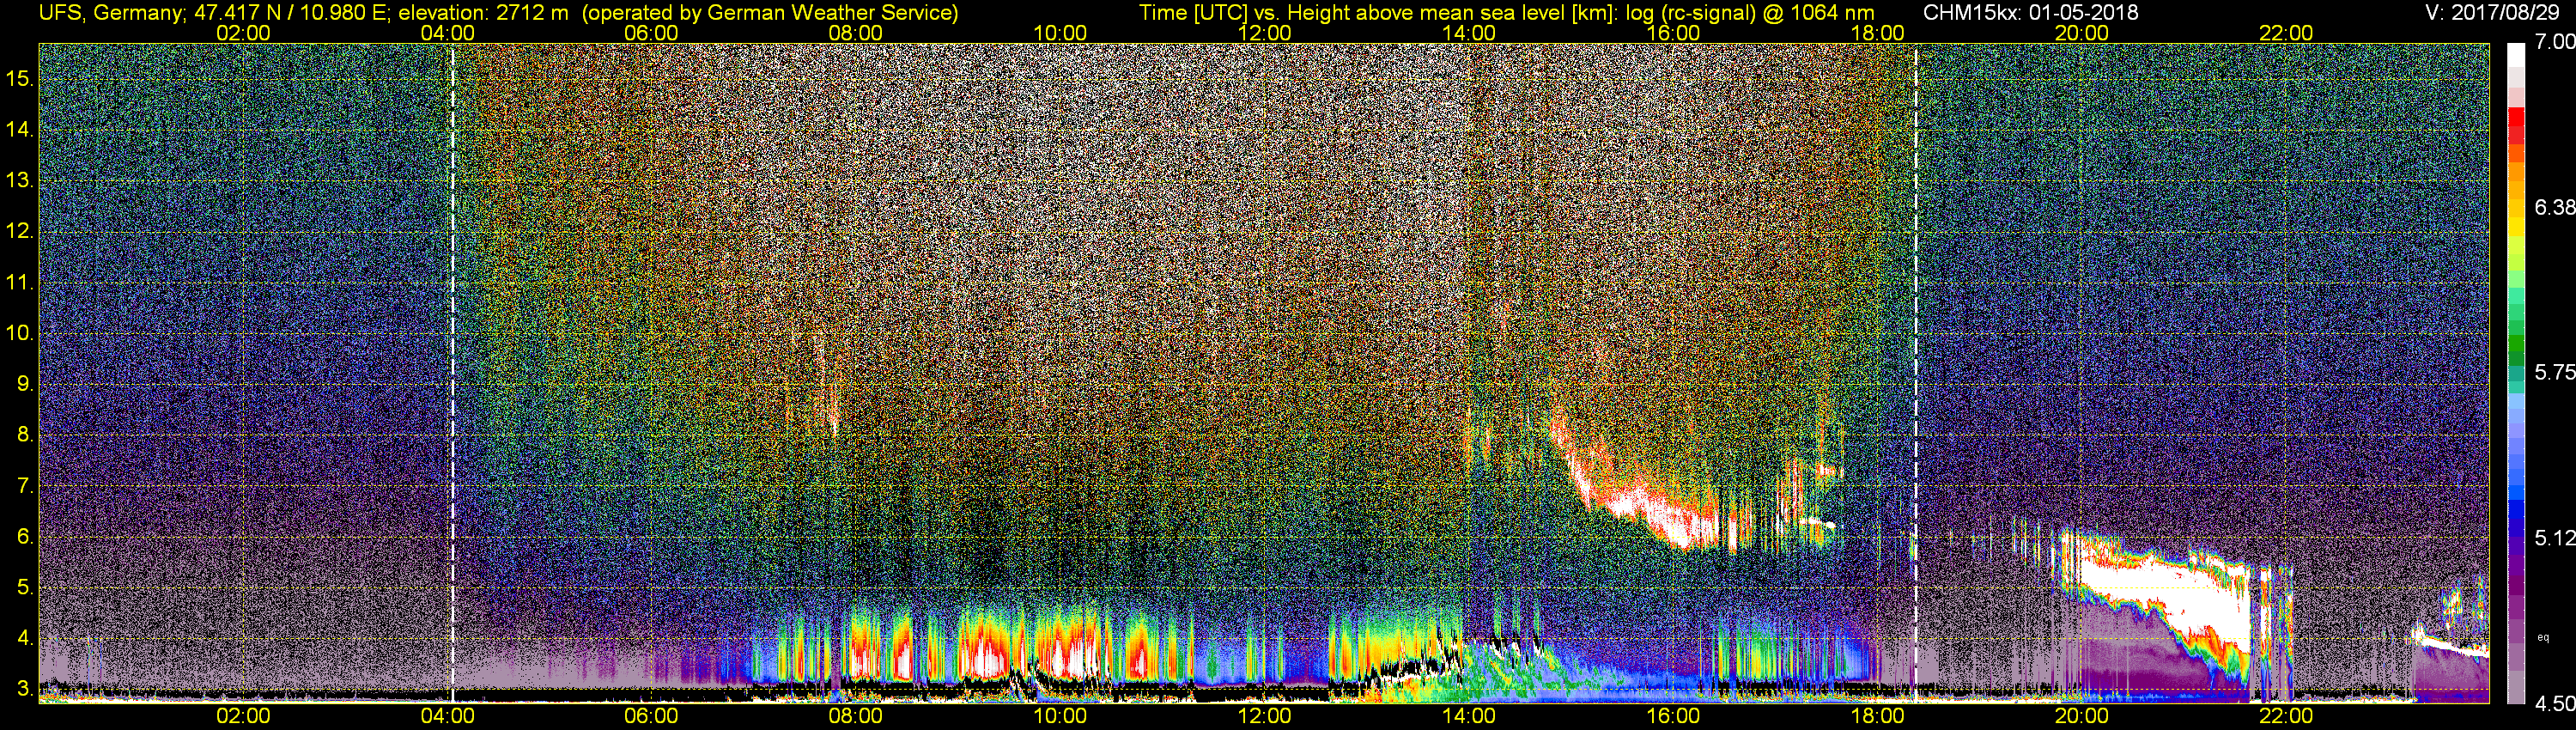
Task: Click the 10. km height axis label
Action: tap(21, 333)
